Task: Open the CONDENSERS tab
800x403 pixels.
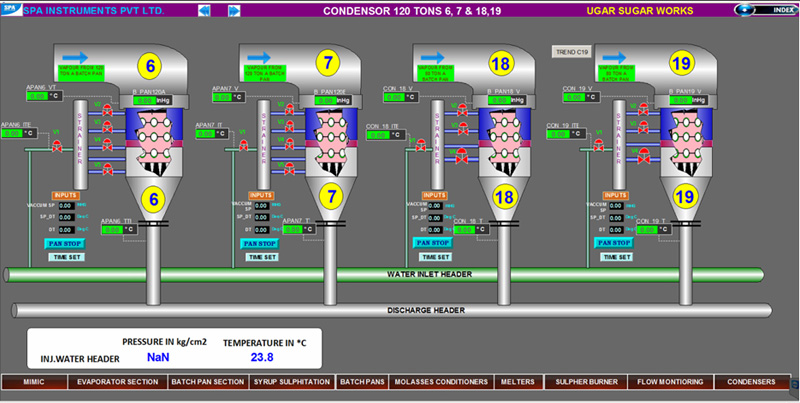Action: point(751,382)
